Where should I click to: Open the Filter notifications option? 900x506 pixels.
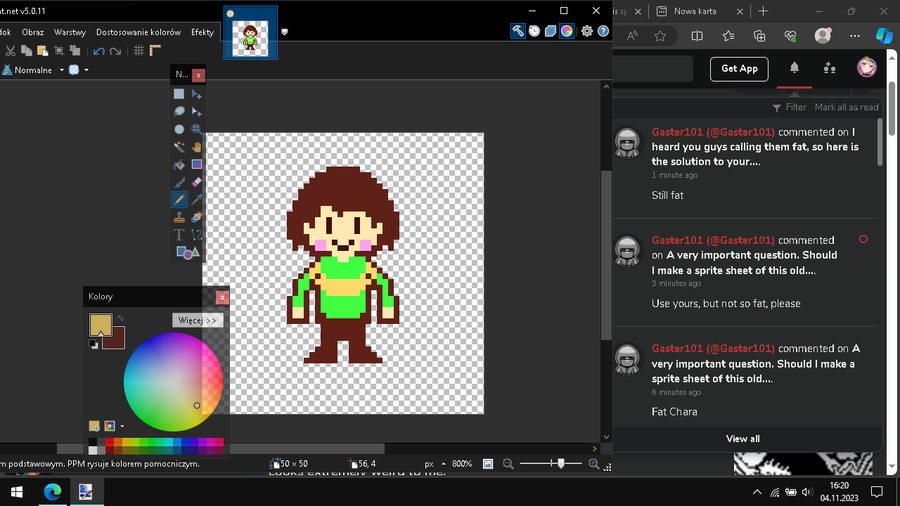[789, 107]
